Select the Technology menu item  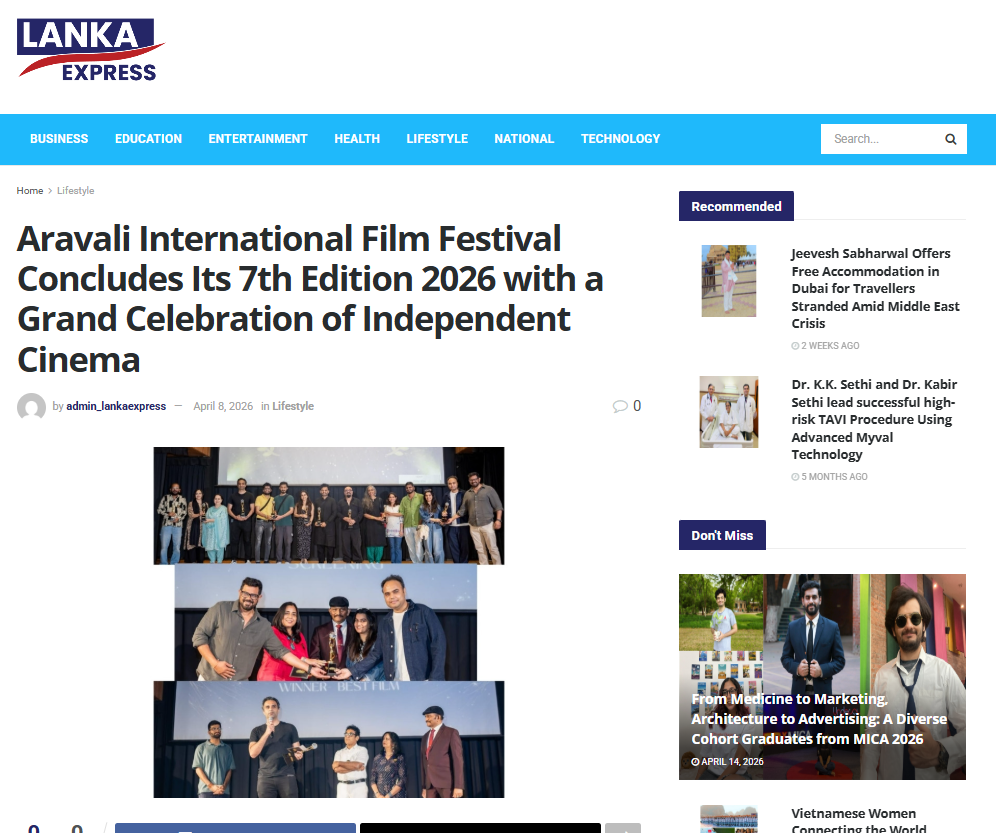[620, 139]
